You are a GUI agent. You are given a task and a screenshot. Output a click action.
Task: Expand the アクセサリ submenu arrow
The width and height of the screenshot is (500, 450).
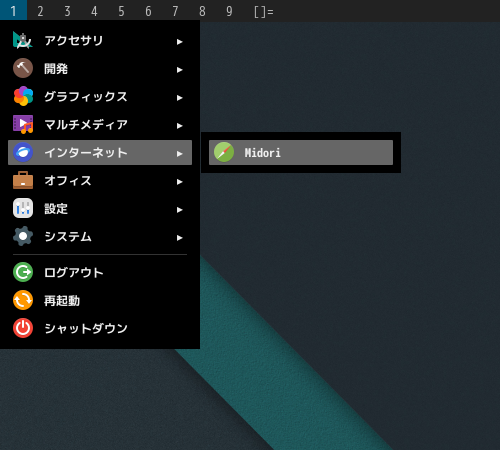click(x=180, y=42)
